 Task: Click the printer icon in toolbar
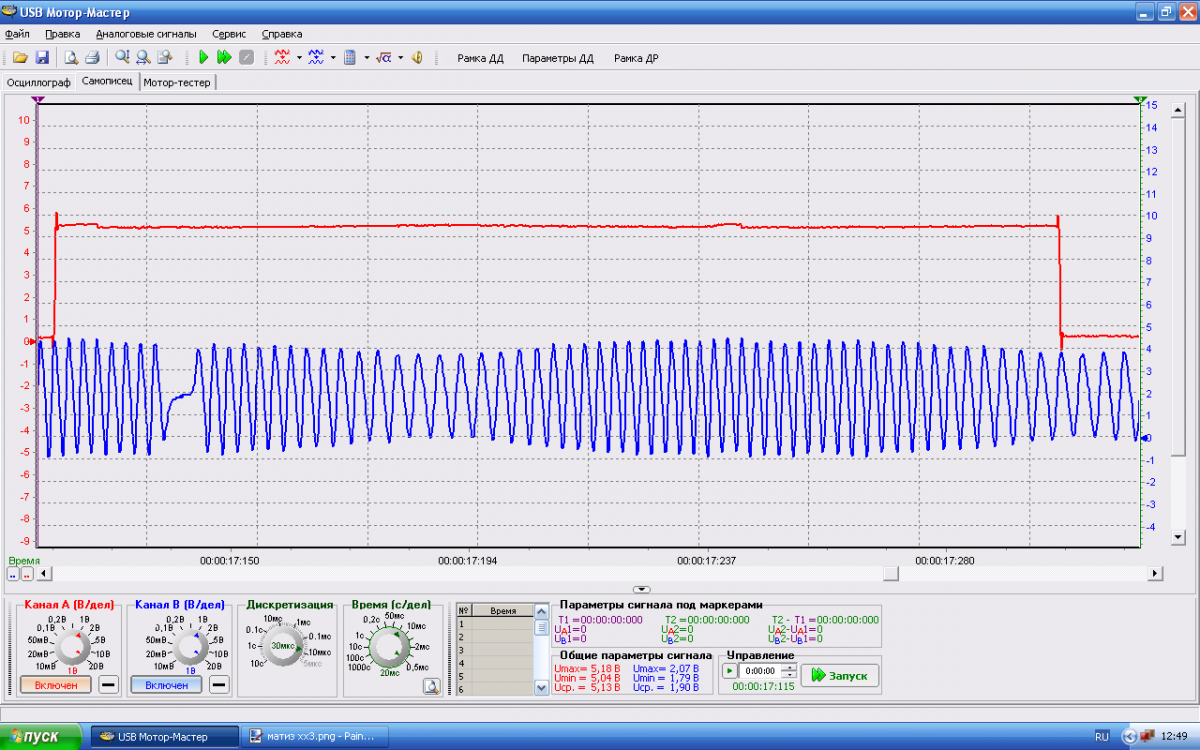tap(92, 58)
